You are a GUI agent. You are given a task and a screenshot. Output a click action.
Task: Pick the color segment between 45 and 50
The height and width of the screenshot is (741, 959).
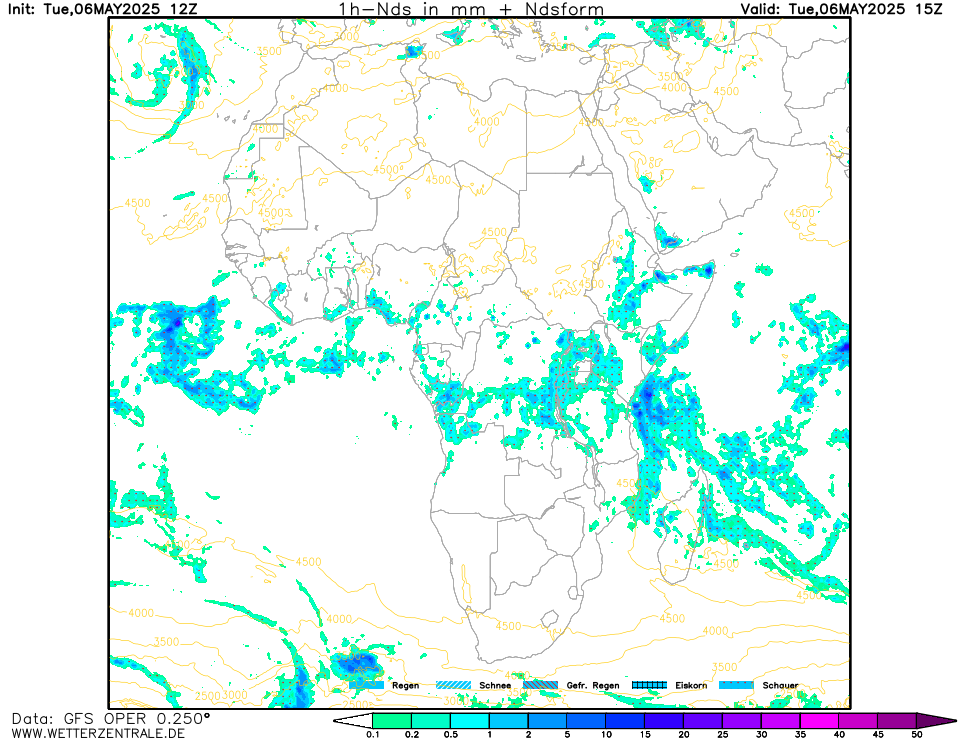coord(897,721)
